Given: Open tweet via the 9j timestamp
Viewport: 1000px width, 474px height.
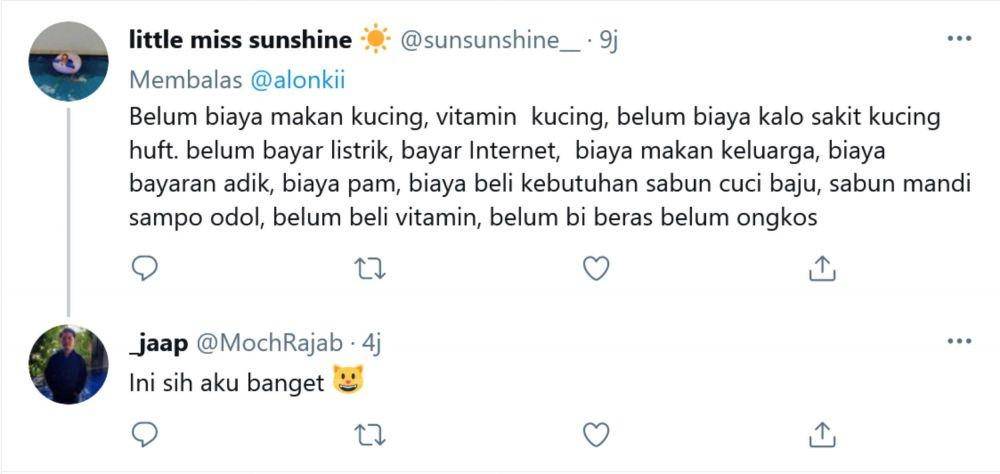Looking at the screenshot, I should tap(608, 41).
